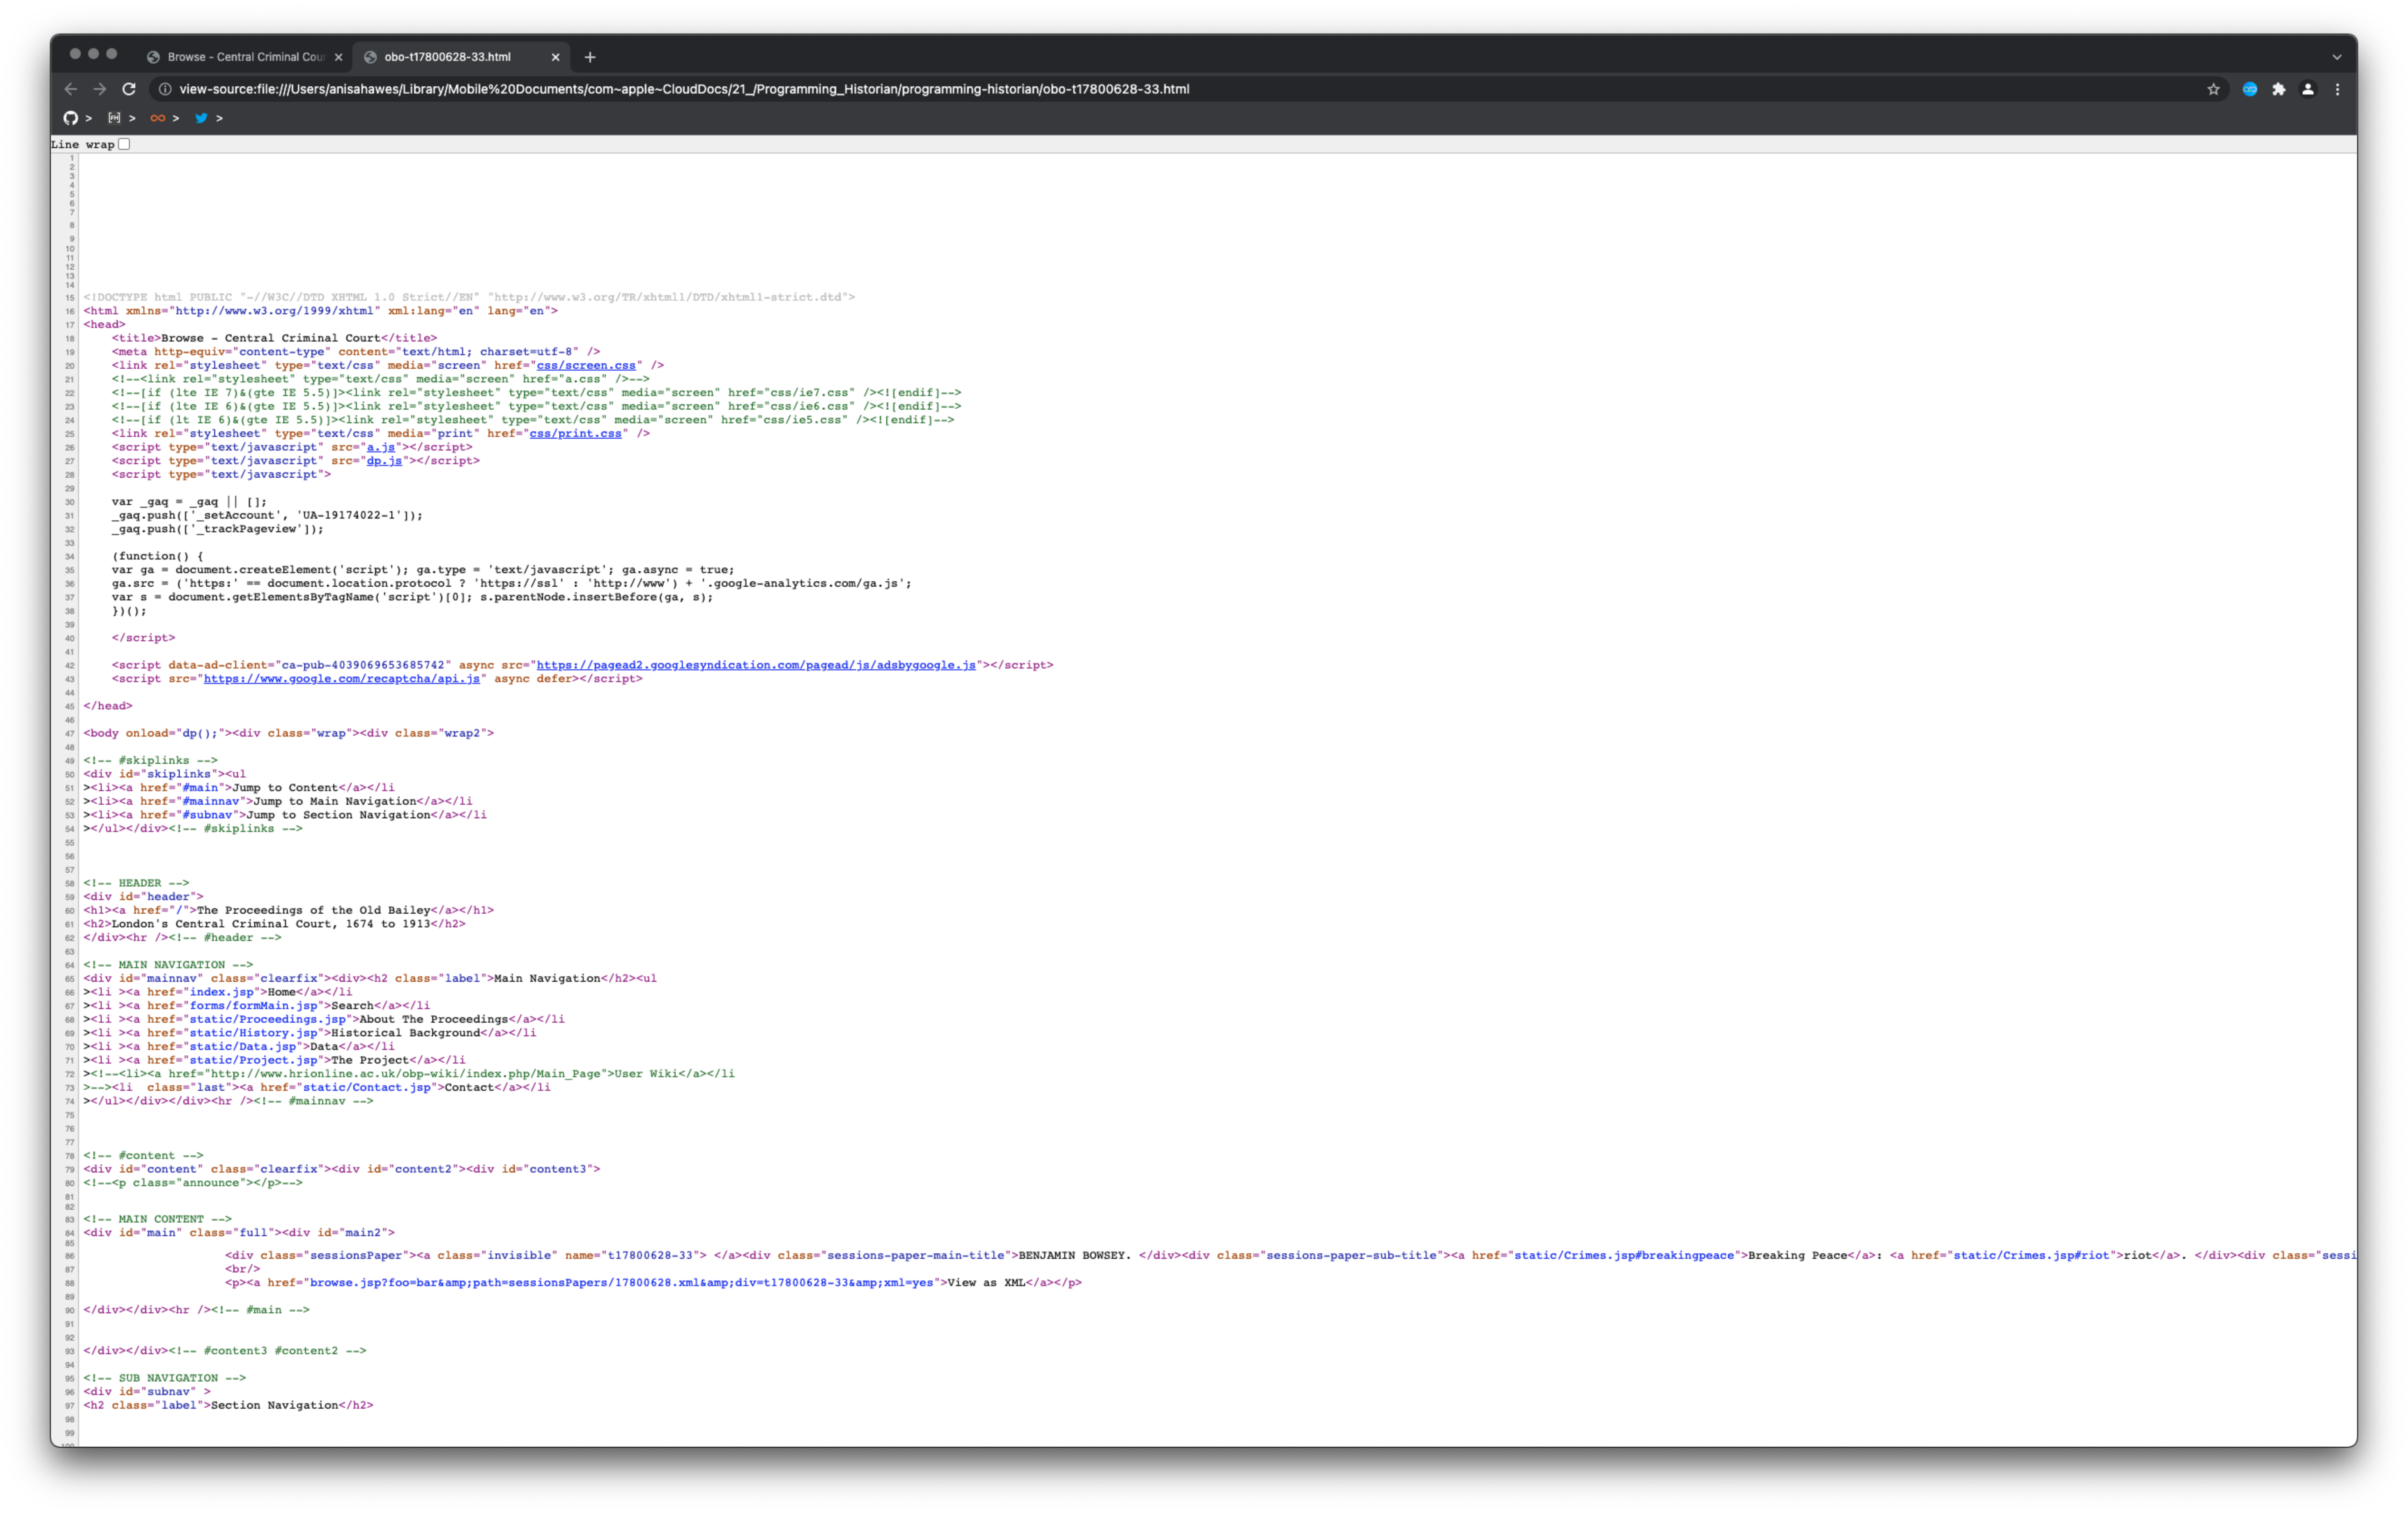The width and height of the screenshot is (2408, 1514).
Task: Bookmark this page with the star icon
Action: tap(2213, 89)
